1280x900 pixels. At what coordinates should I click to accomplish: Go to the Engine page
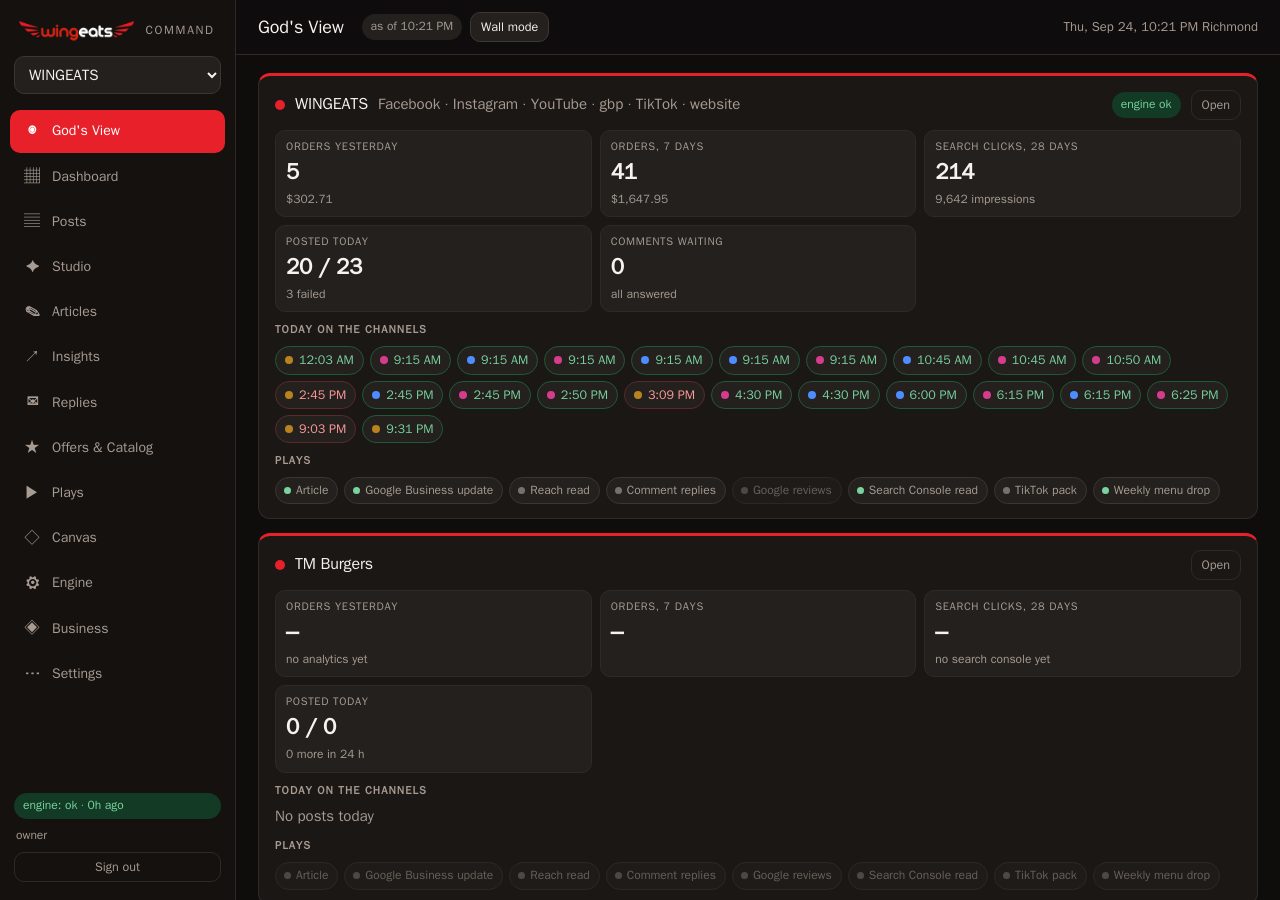[x=117, y=582]
